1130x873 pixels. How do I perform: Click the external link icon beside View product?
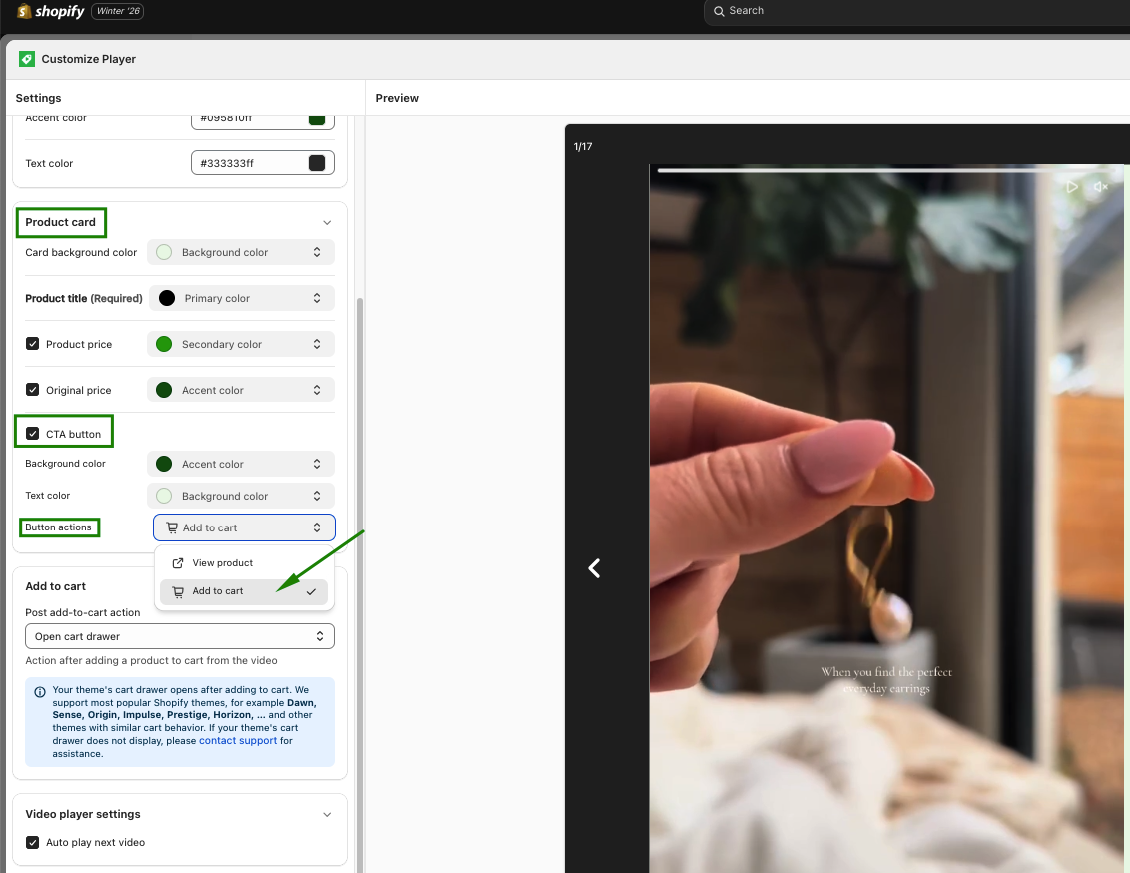pyautogui.click(x=178, y=563)
